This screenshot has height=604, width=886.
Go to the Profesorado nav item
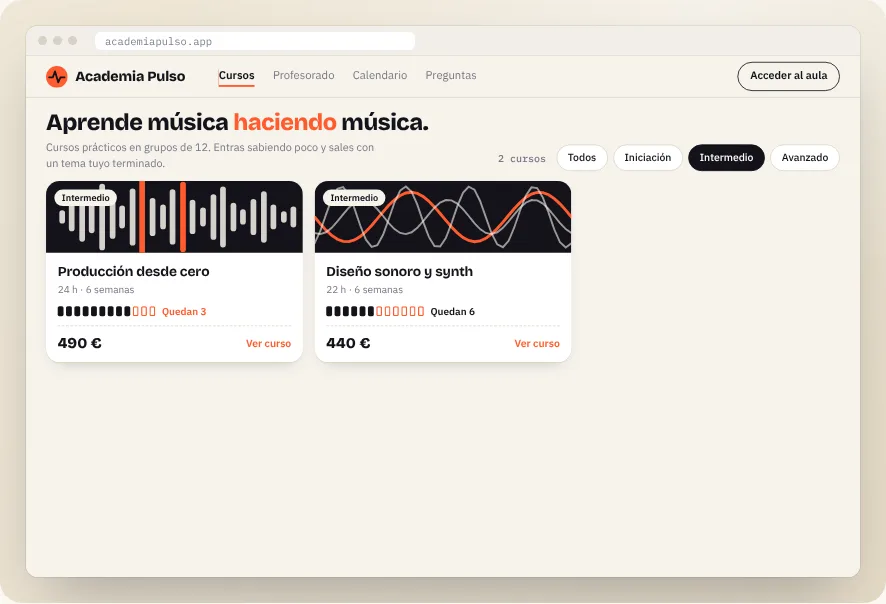303,76
